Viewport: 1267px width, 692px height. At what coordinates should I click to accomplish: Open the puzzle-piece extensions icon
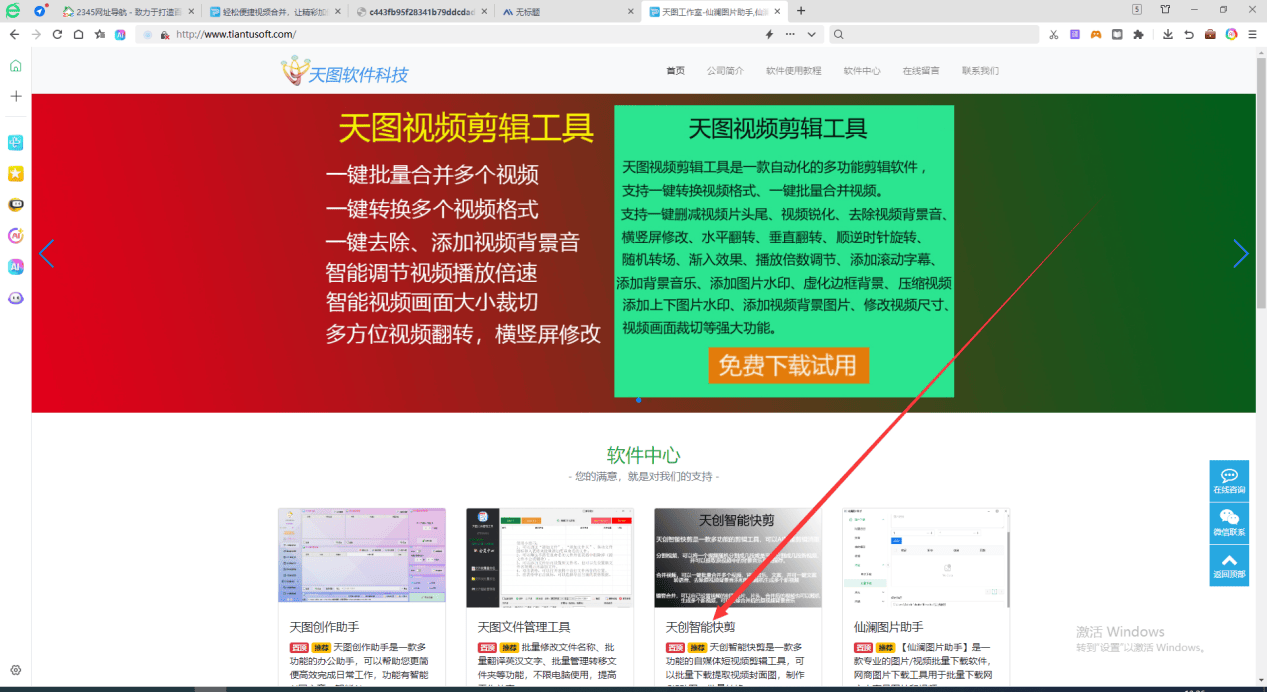coord(1137,34)
